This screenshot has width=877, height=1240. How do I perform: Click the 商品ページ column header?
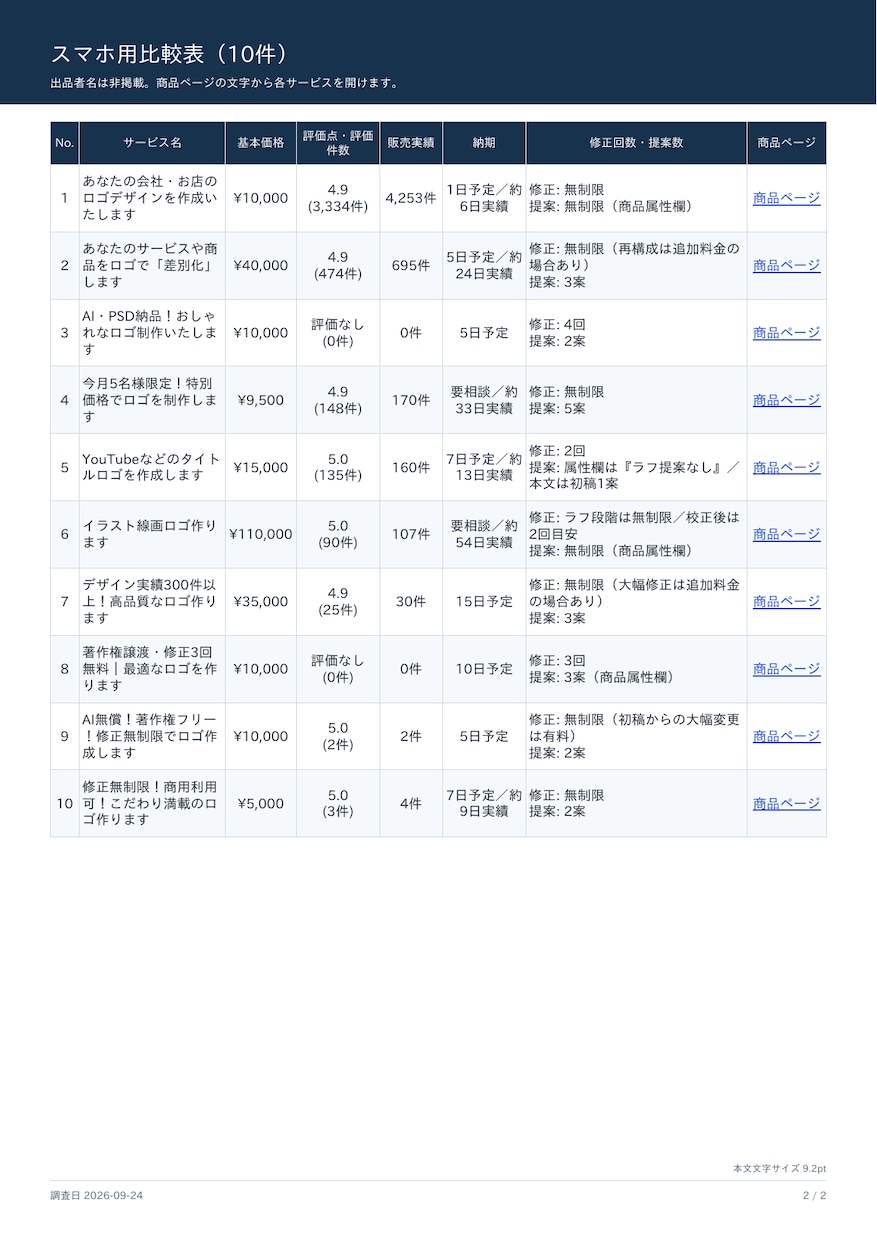tap(786, 143)
